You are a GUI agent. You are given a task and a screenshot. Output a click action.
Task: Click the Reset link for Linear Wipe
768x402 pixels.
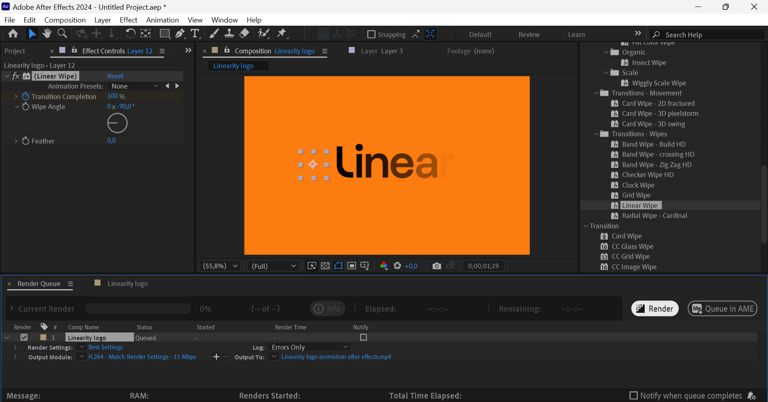(x=115, y=76)
